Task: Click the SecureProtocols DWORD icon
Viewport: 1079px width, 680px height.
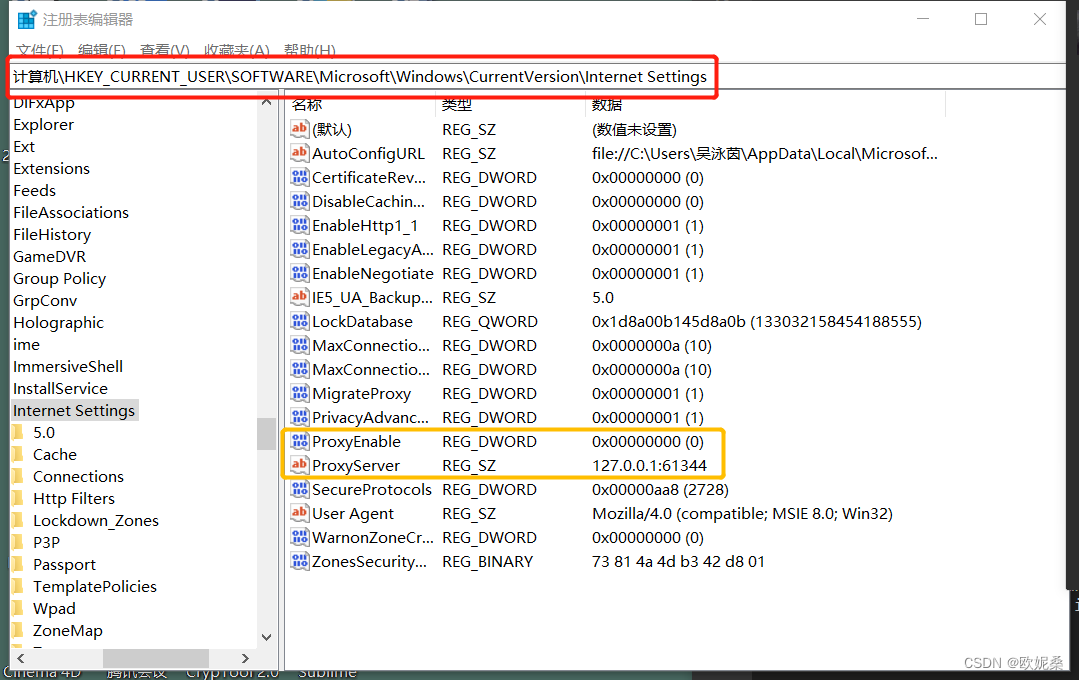Action: pyautogui.click(x=299, y=489)
